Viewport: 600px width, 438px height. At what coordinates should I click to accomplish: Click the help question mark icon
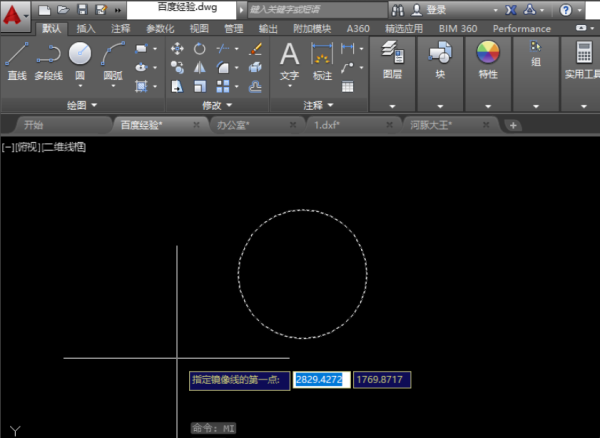(566, 10)
